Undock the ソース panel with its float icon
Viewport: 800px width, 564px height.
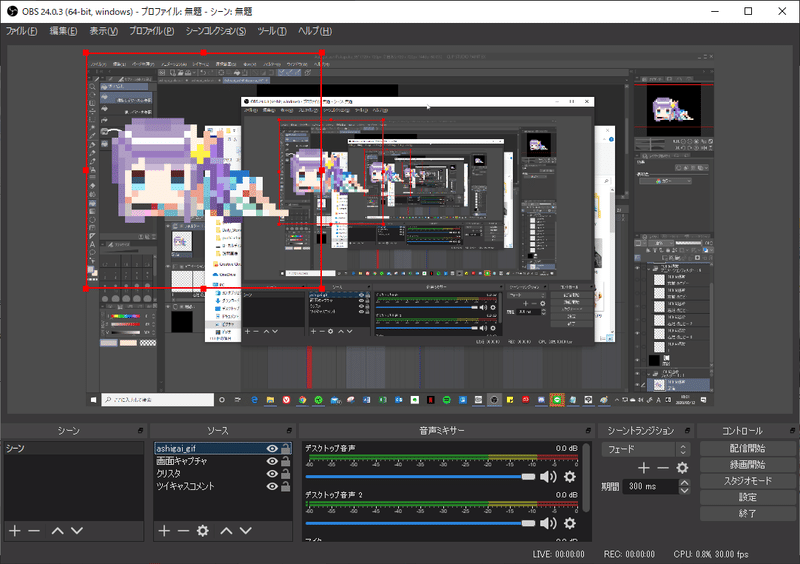click(x=289, y=431)
